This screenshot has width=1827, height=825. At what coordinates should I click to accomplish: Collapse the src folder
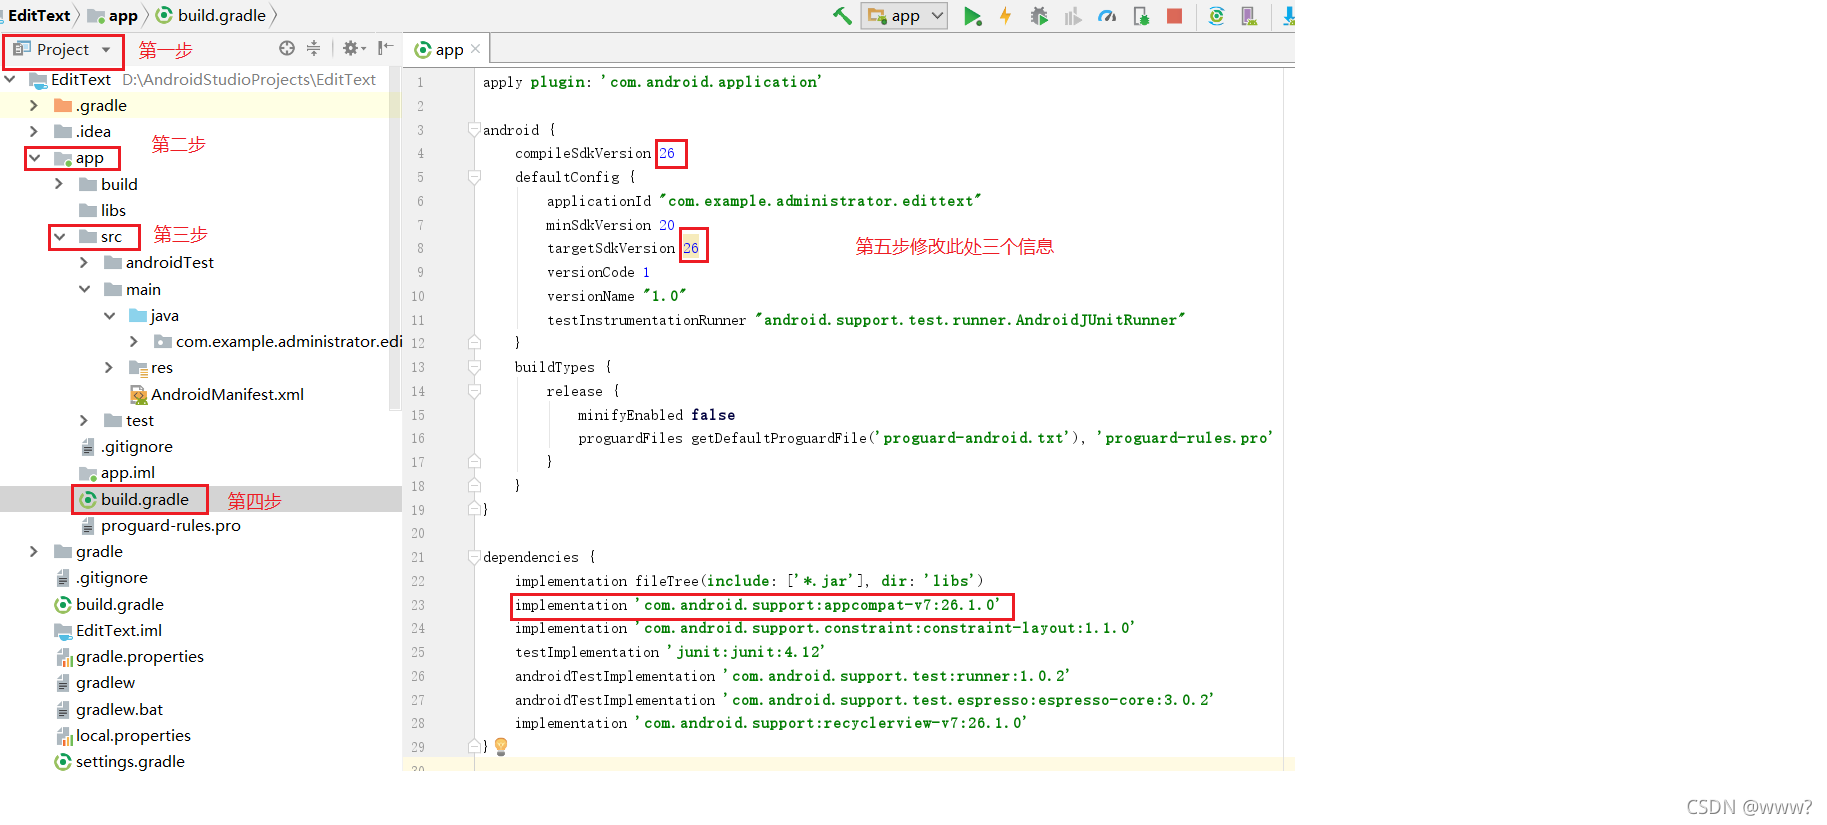tap(60, 237)
